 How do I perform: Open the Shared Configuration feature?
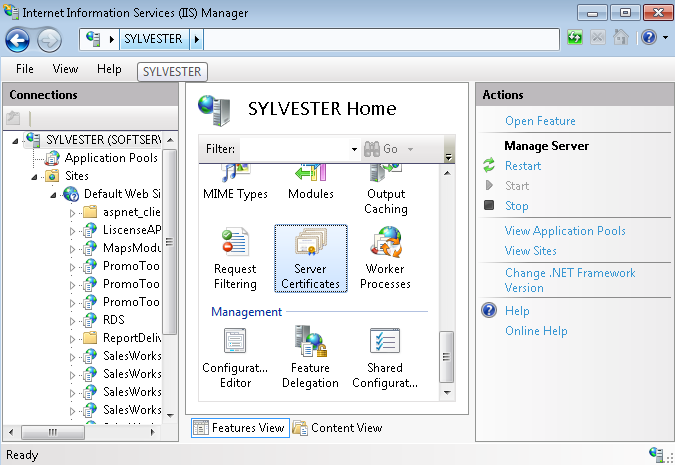385,358
